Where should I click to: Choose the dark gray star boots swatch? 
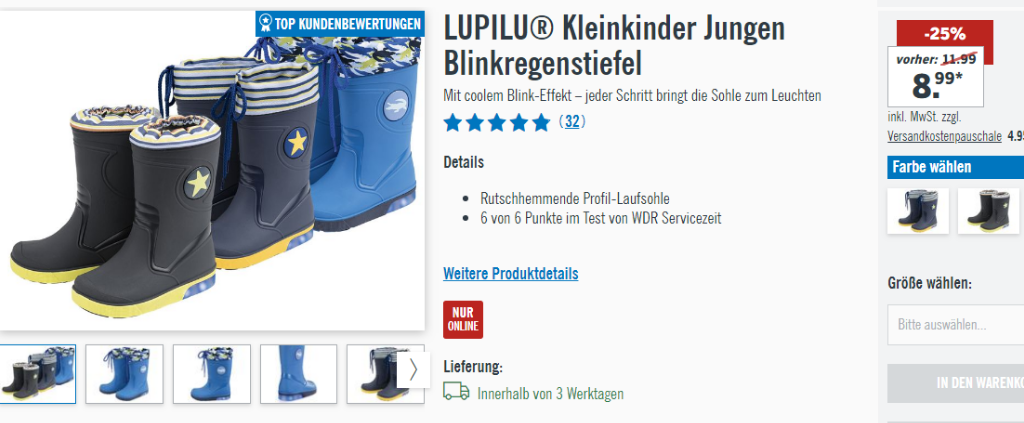click(x=989, y=210)
